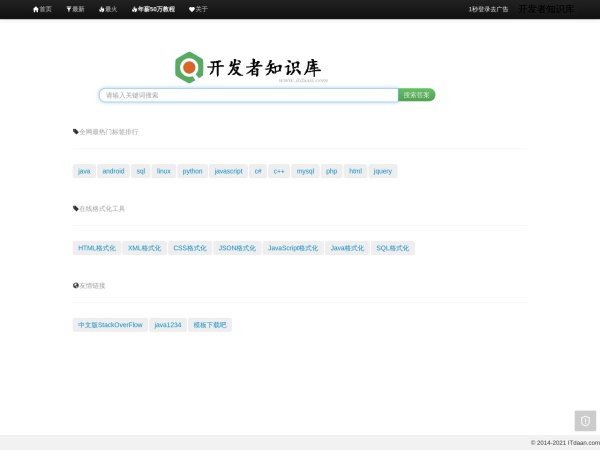
Task: Click the 首页 home icon in navbar
Action: pyautogui.click(x=36, y=9)
